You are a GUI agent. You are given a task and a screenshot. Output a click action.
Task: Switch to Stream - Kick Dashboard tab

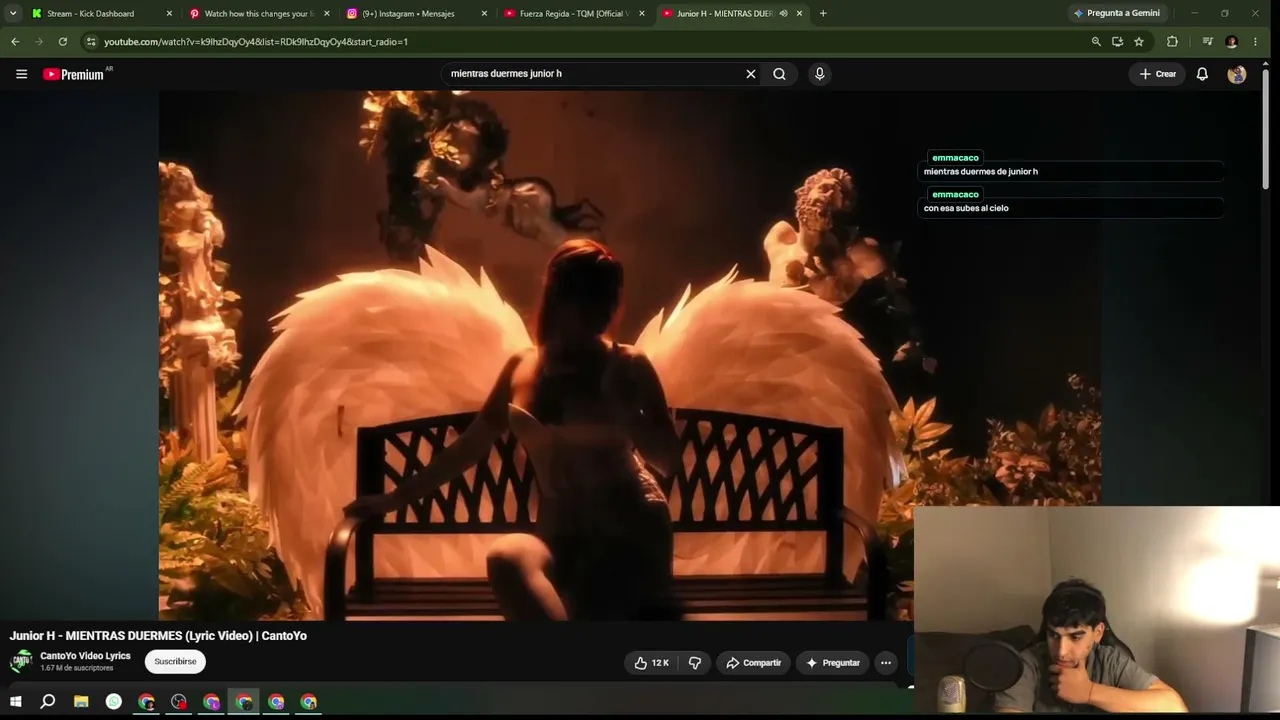[x=90, y=14]
